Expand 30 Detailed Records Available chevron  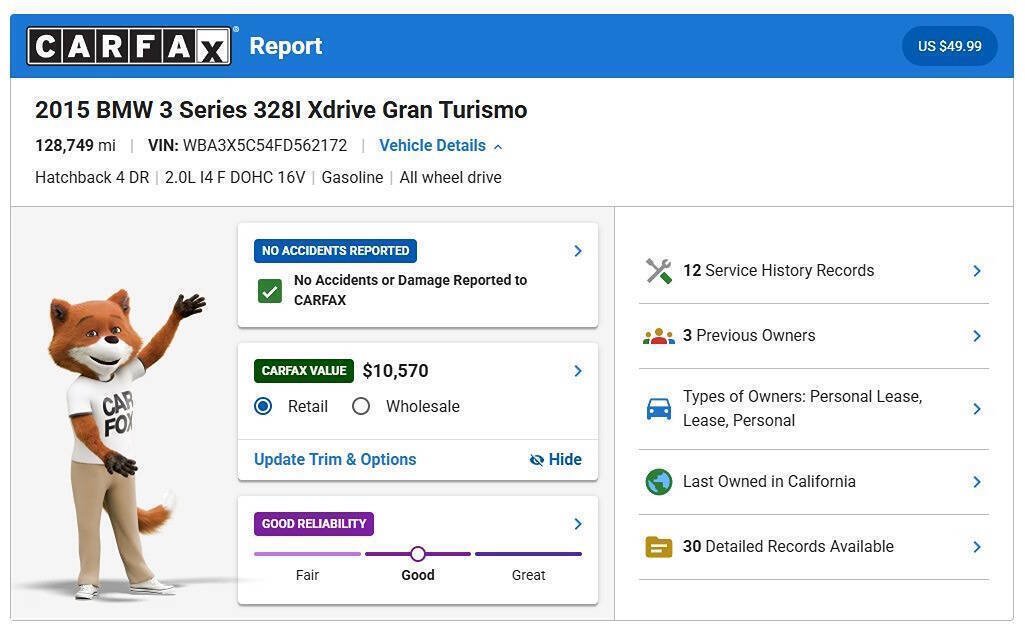point(977,547)
